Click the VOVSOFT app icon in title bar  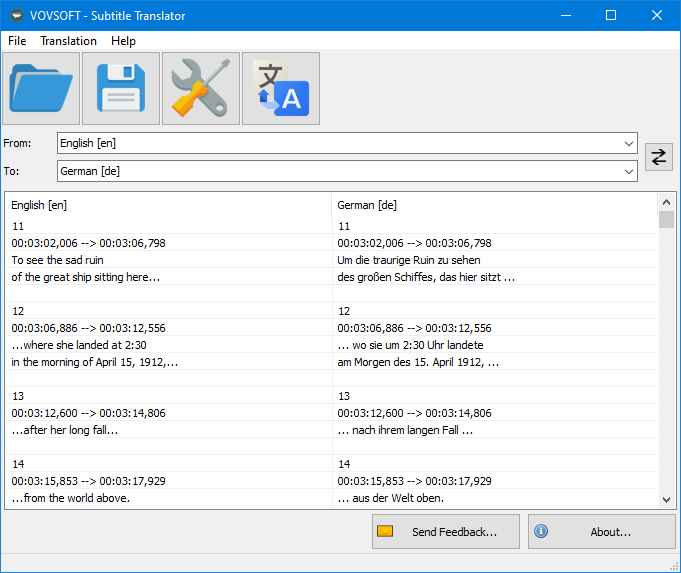click(15, 15)
